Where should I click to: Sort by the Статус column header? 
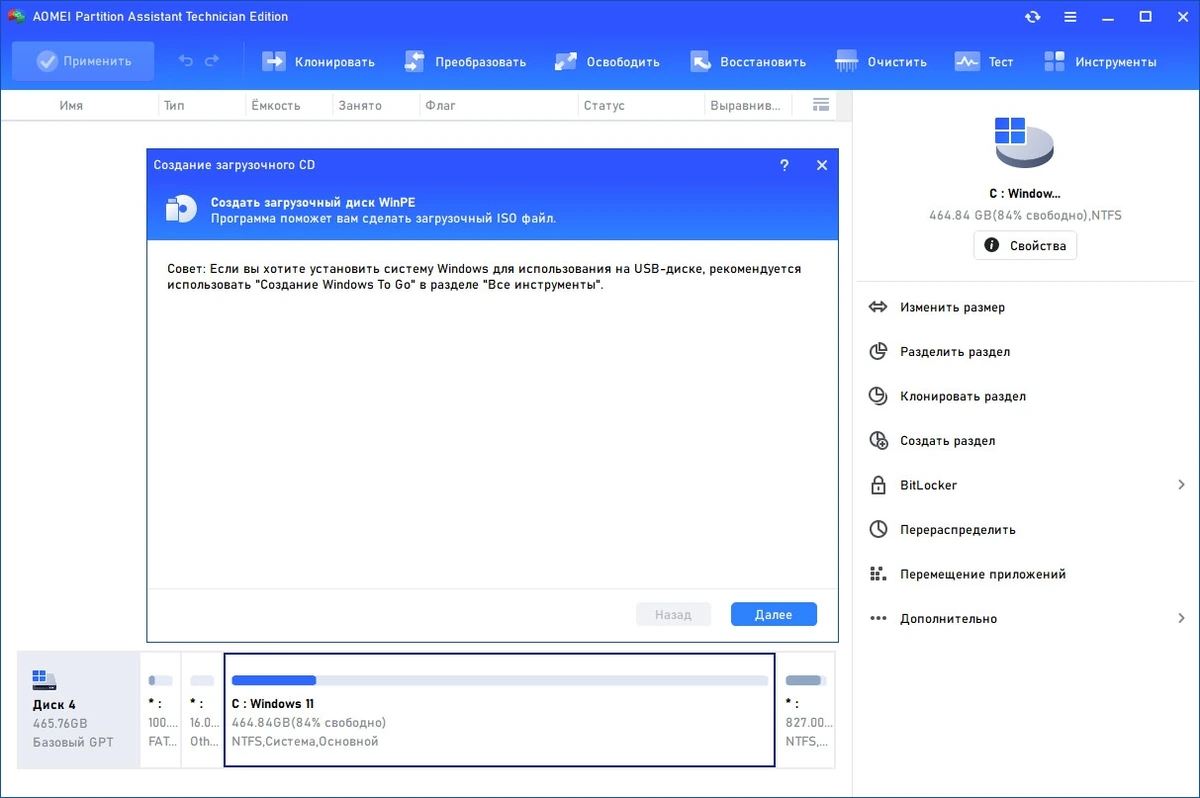click(x=604, y=105)
